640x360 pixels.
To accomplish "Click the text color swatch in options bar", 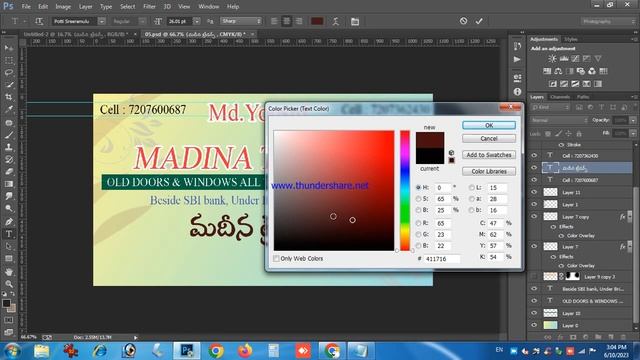I will click(x=317, y=21).
